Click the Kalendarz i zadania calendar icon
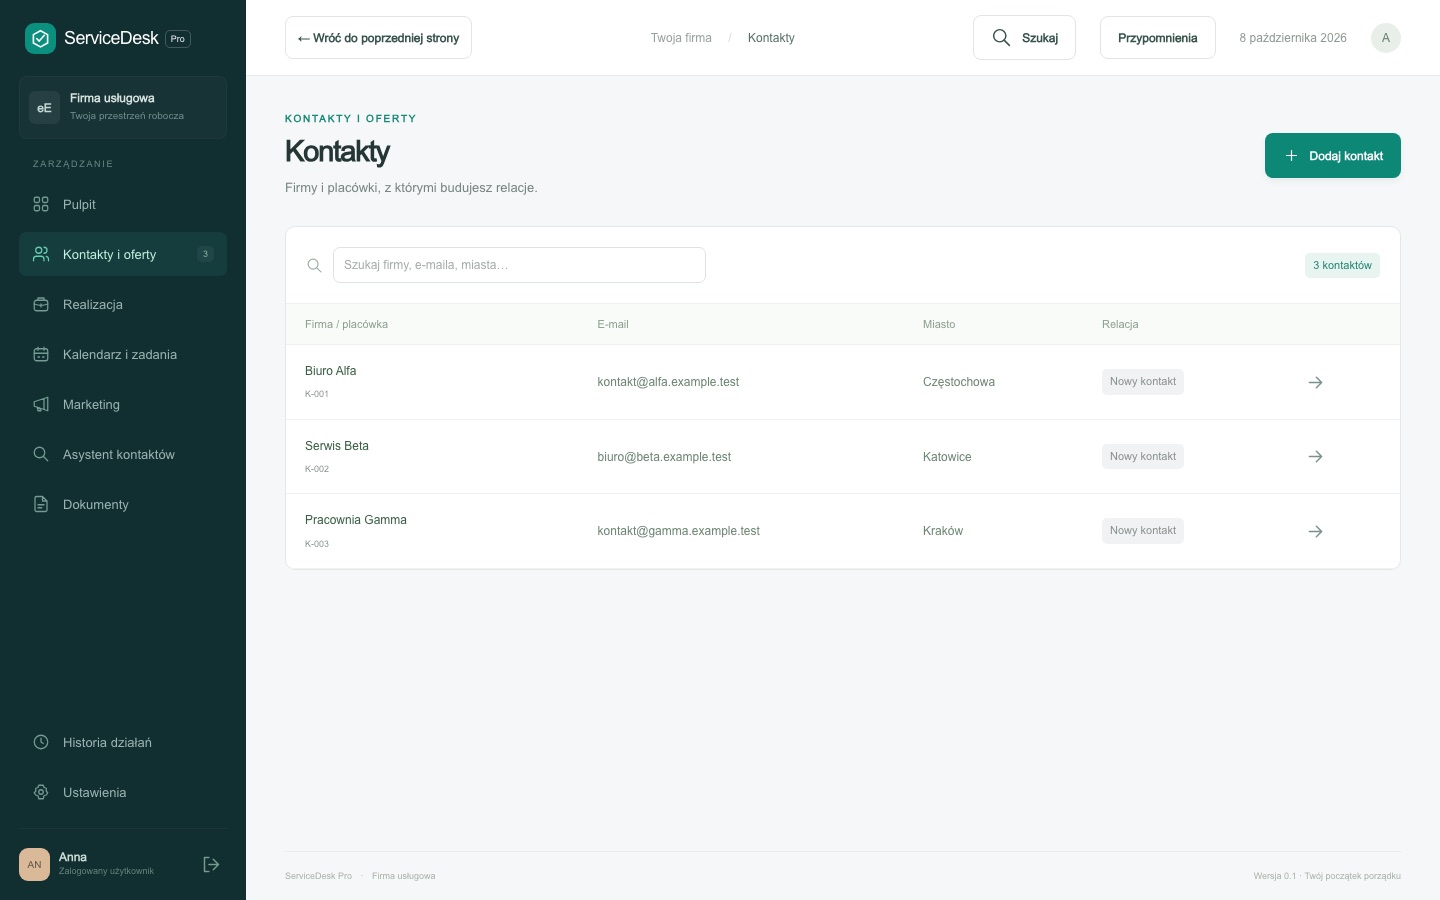 pyautogui.click(x=41, y=354)
